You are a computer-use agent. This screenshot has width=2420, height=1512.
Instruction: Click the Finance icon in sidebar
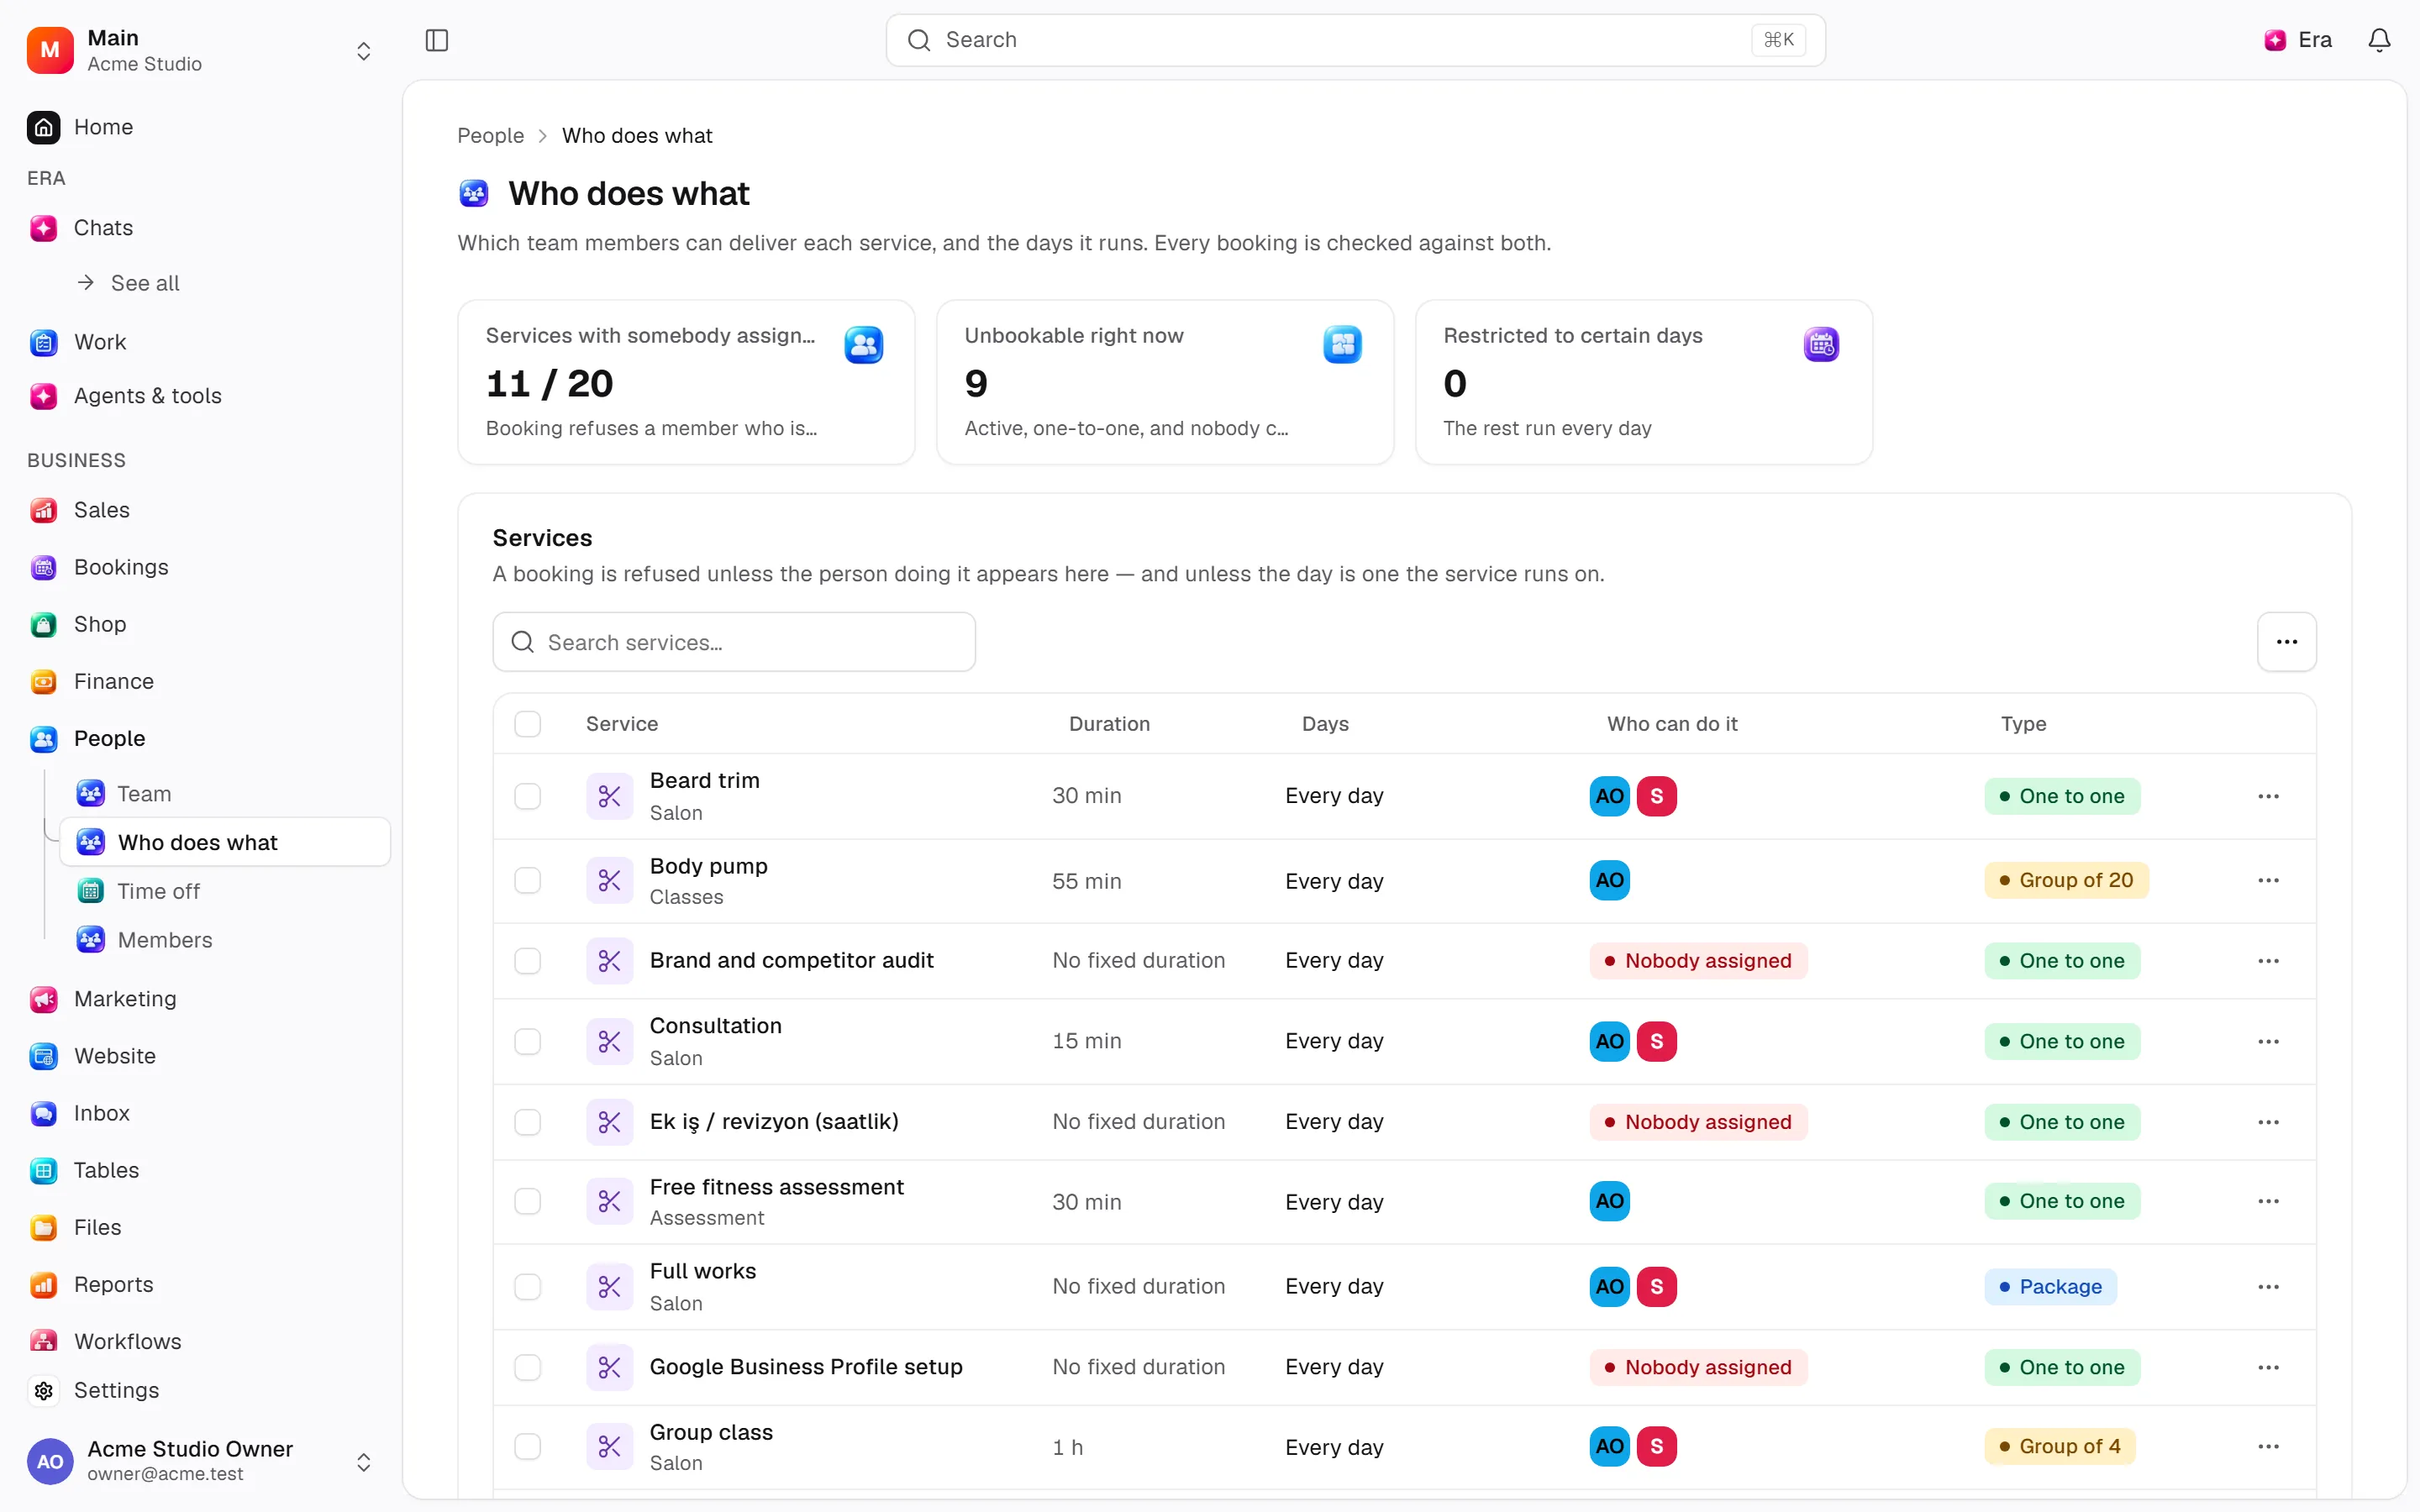pos(43,681)
